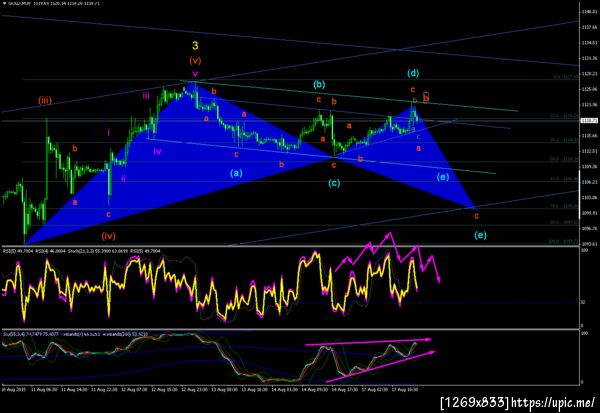Click "17 Aug 02:00" on the time axis
The image size is (600, 413).
tap(375, 389)
